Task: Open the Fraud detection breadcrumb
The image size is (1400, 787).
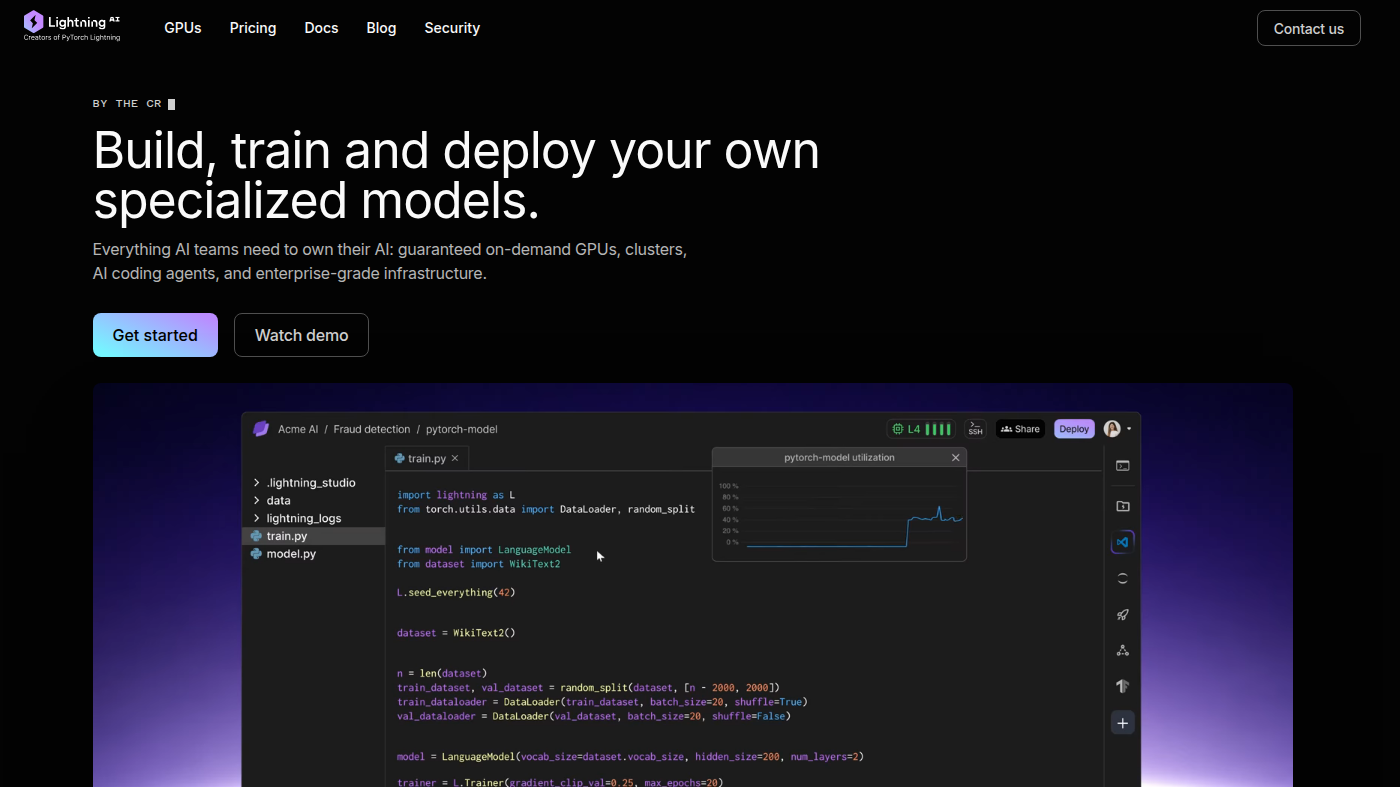Action: [372, 429]
